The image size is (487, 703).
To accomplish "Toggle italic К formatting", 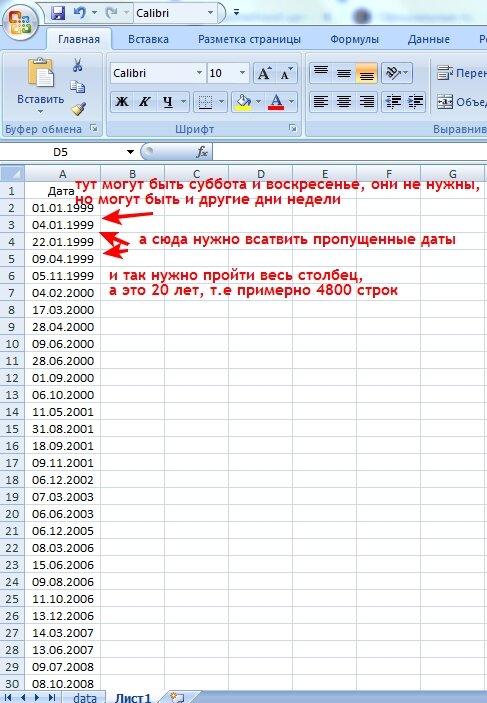I will (144, 102).
